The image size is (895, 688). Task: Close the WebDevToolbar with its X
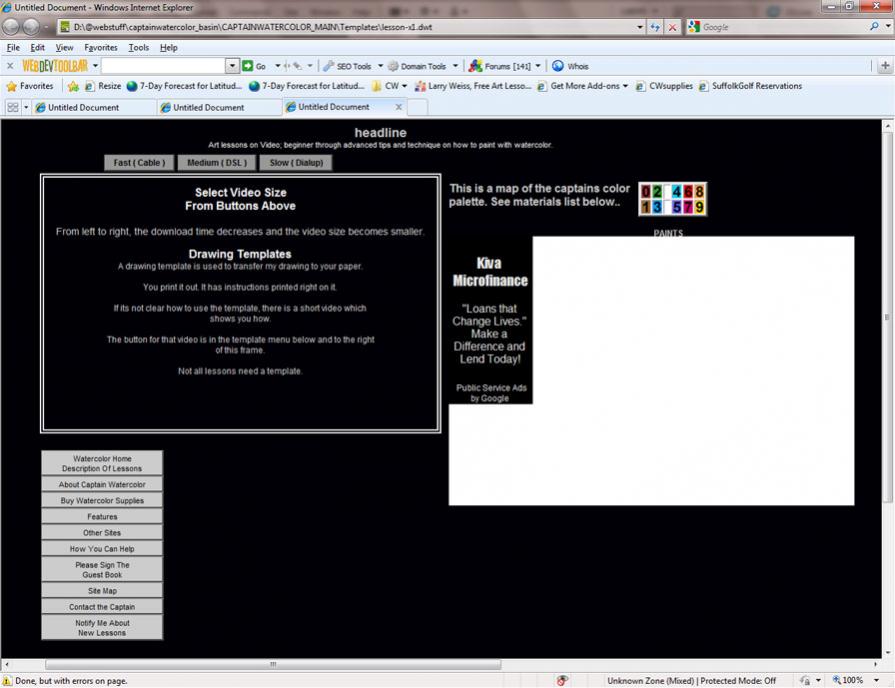pos(10,66)
